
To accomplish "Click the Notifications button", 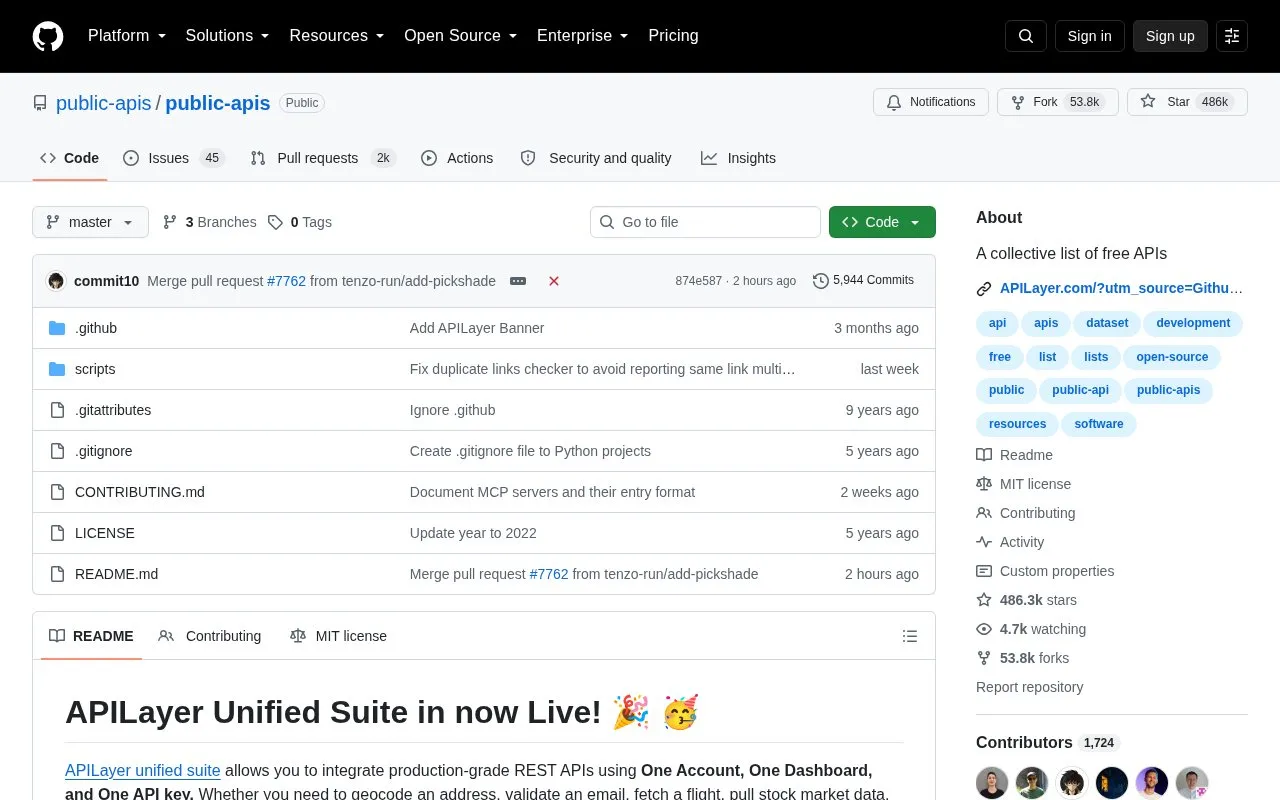I will (x=931, y=102).
